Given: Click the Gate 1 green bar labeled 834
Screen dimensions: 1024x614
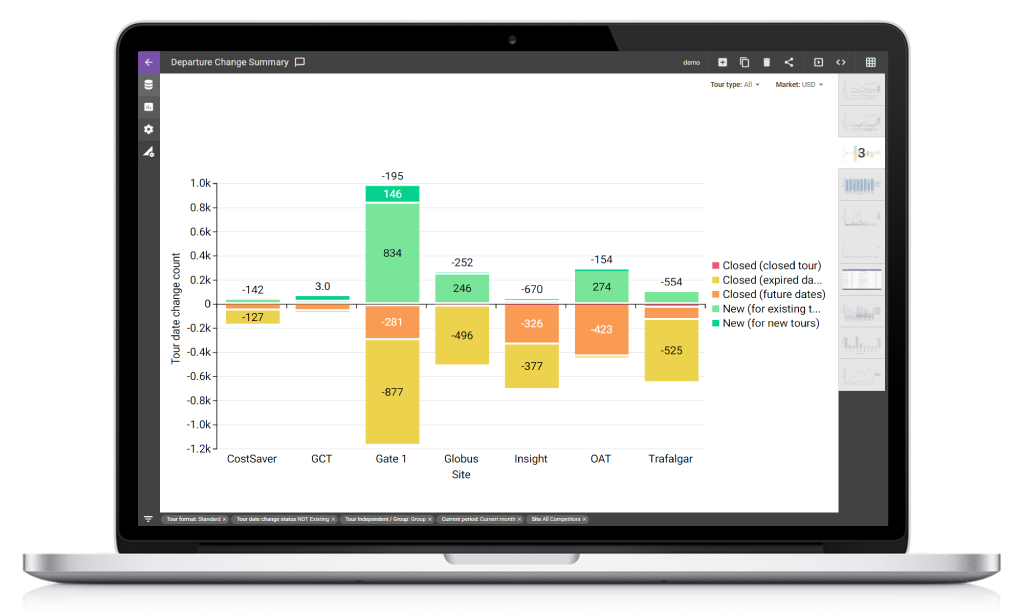Looking at the screenshot, I should [x=392, y=253].
